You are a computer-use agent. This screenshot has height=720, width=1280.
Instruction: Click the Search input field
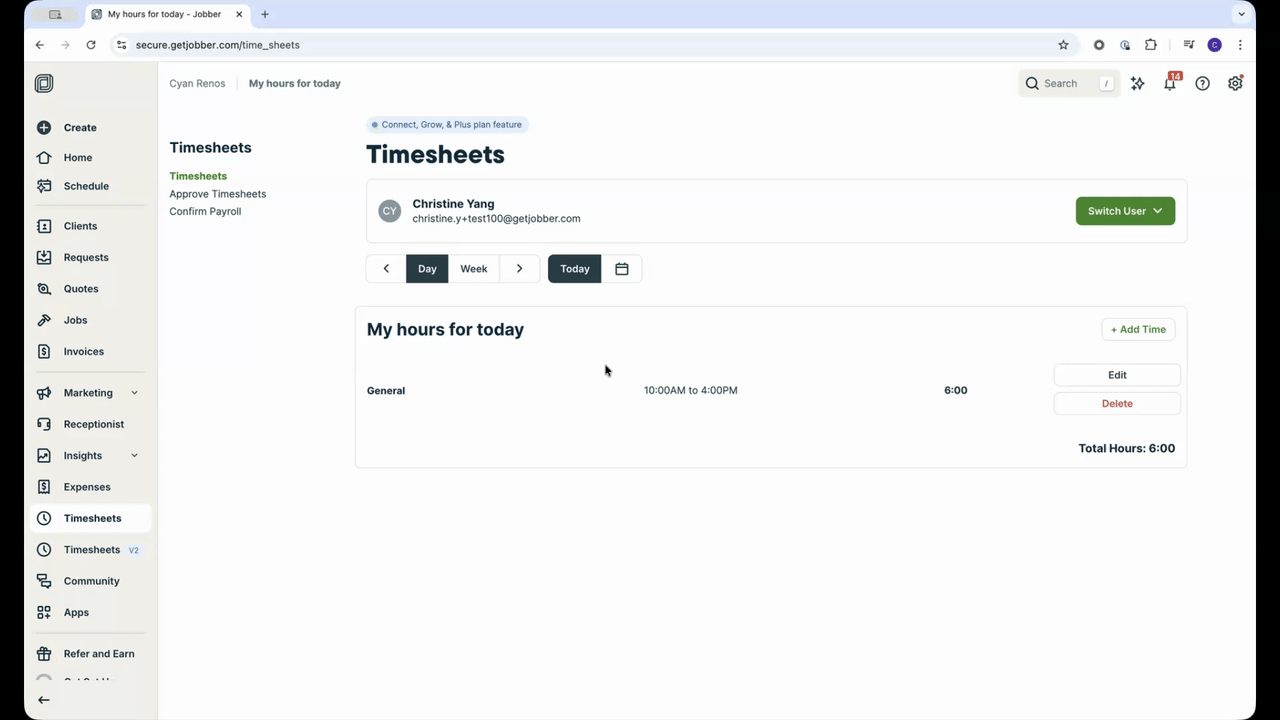1067,84
